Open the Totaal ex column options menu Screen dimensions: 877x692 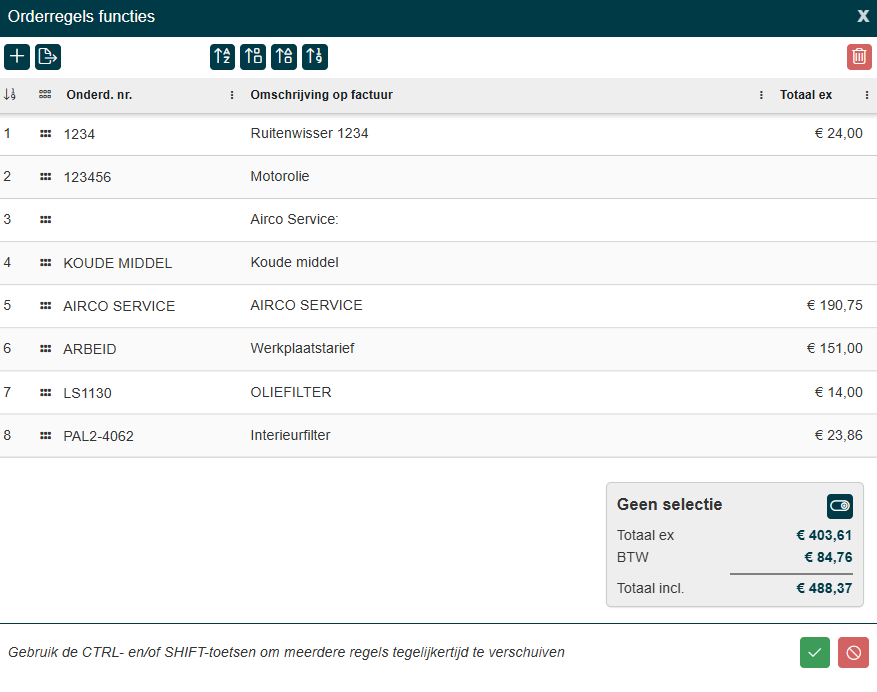[x=866, y=96]
